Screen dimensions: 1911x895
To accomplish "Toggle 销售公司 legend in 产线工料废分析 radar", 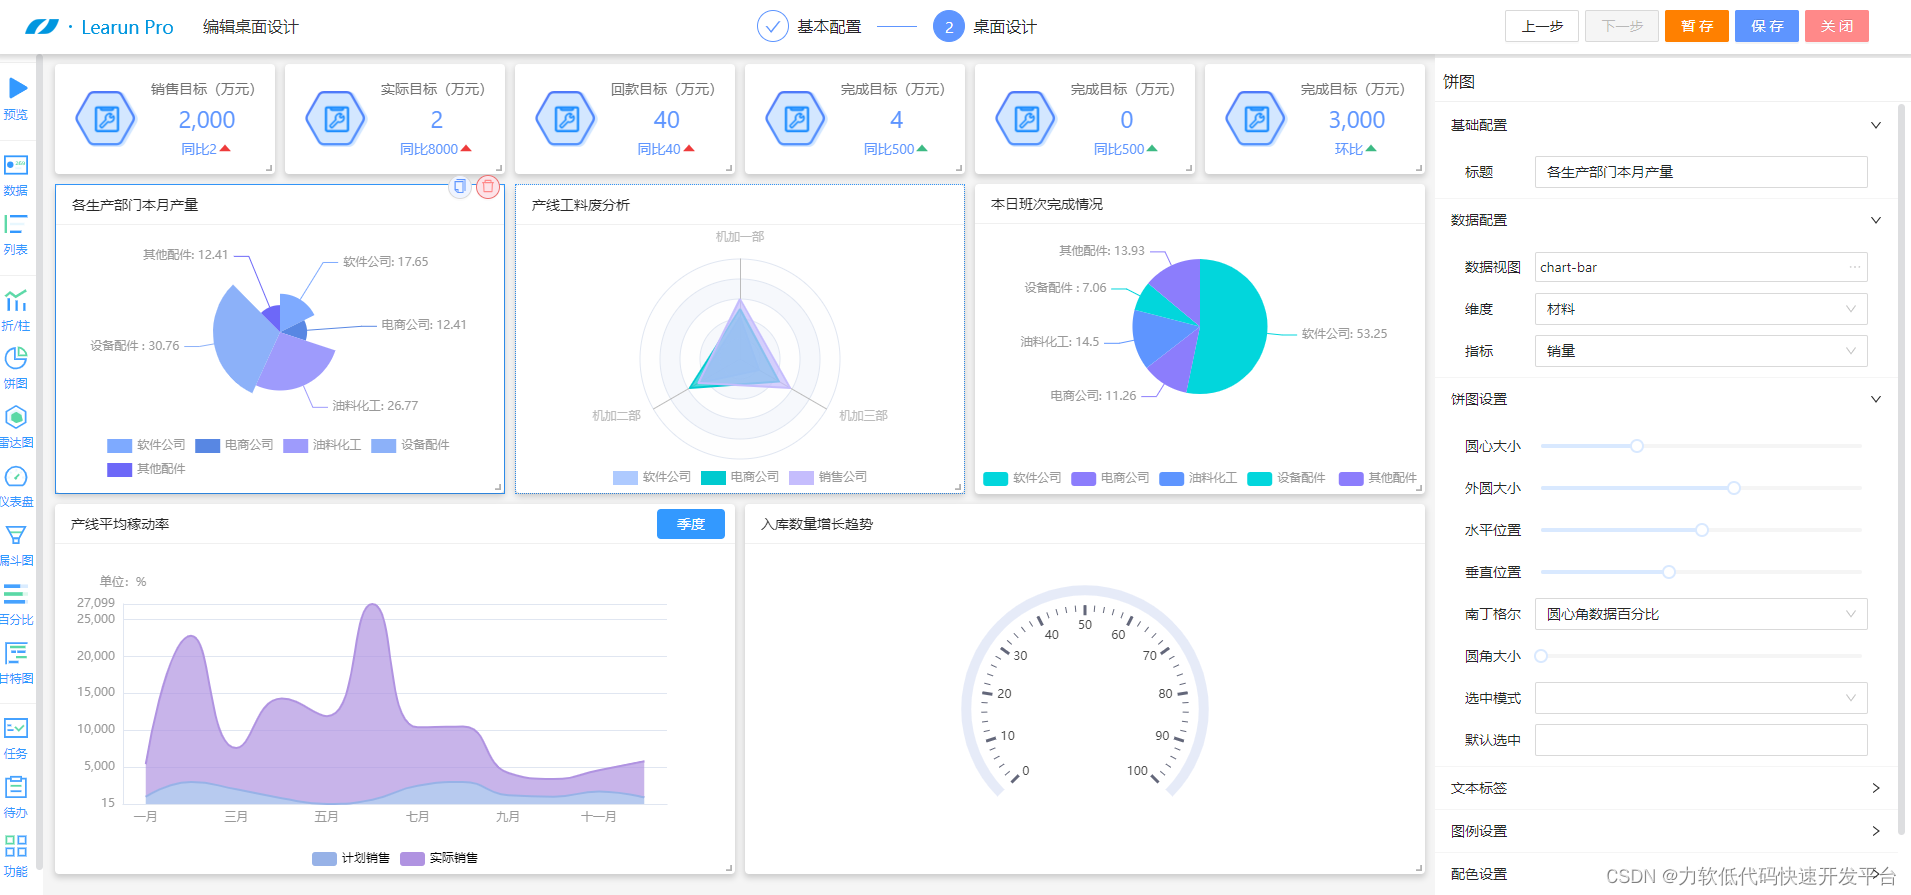I will click(x=828, y=477).
